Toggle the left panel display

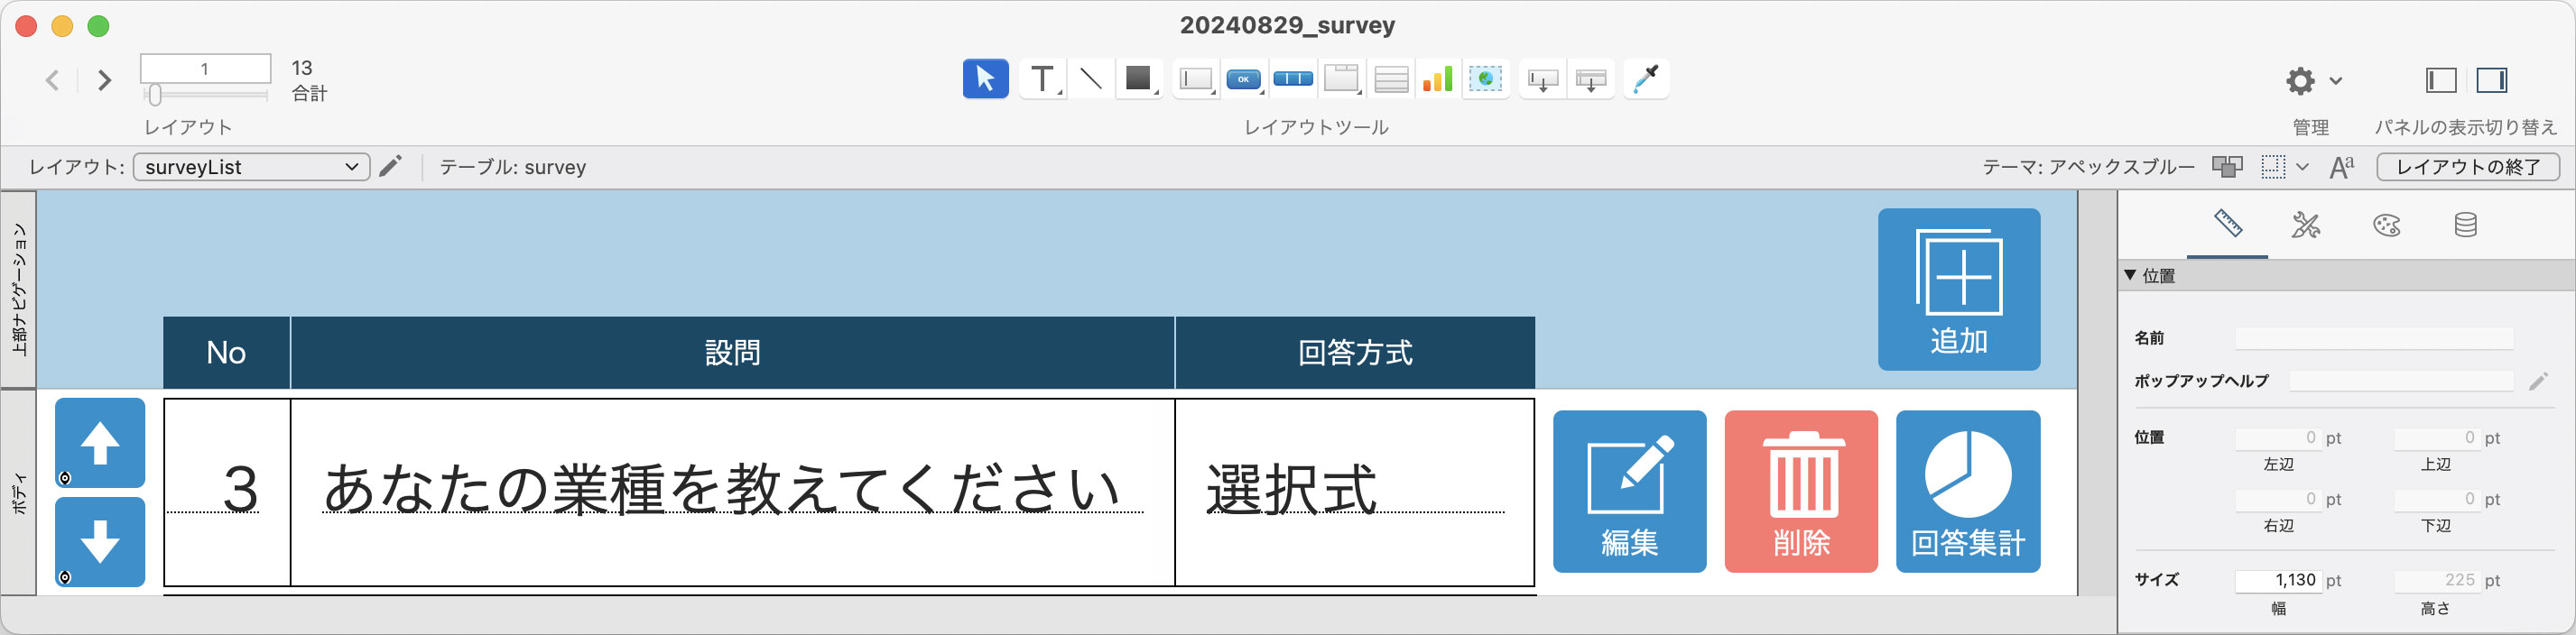click(x=2441, y=80)
